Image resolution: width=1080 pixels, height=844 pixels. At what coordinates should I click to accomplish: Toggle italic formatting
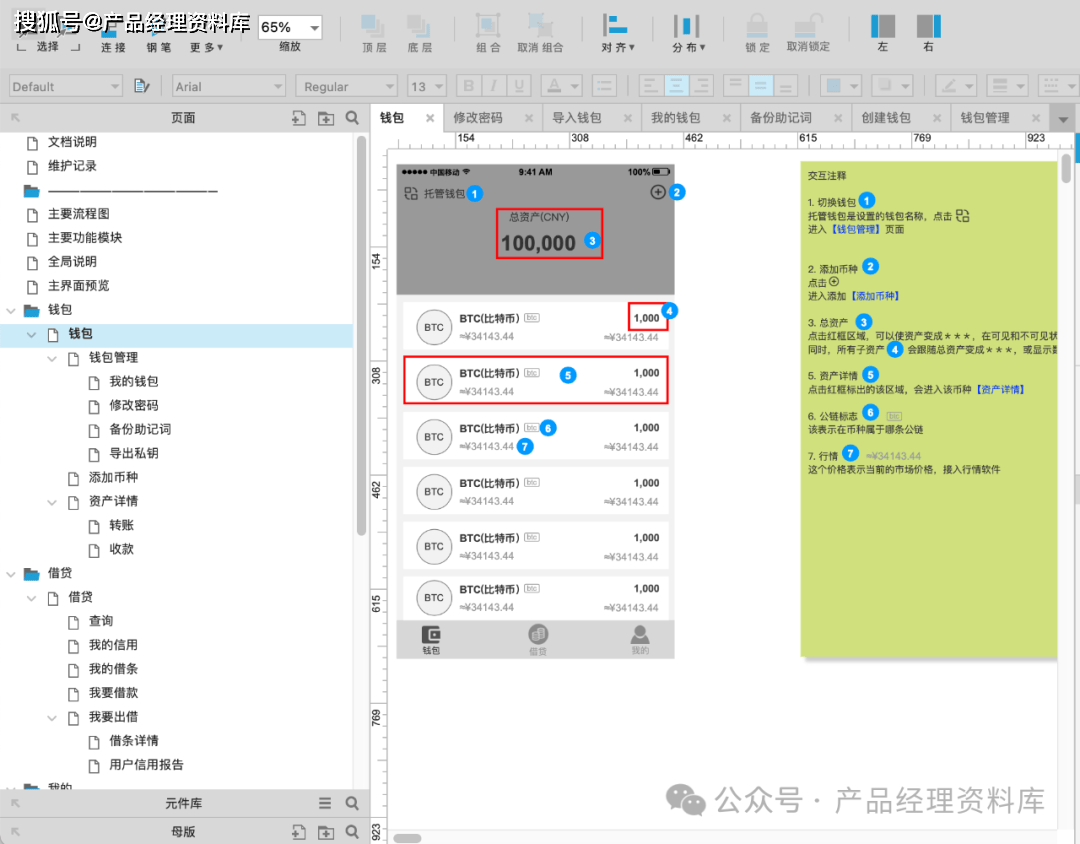493,86
